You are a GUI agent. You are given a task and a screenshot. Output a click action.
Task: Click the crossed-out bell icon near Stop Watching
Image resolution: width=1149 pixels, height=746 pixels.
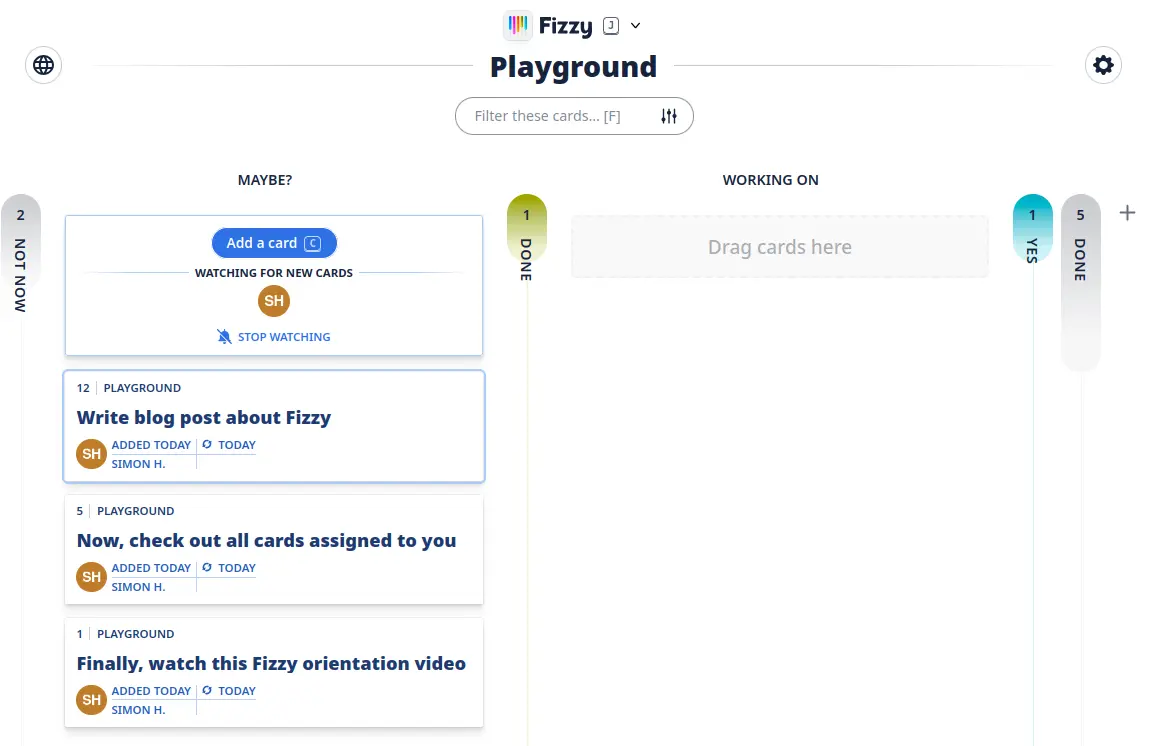point(225,336)
